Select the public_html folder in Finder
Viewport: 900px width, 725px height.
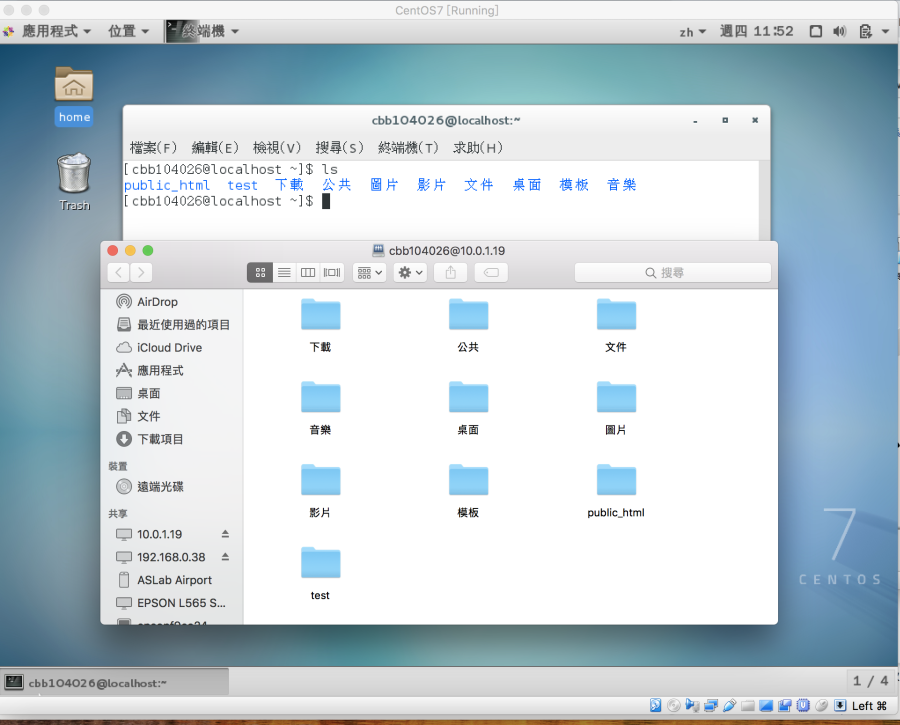[x=616, y=483]
